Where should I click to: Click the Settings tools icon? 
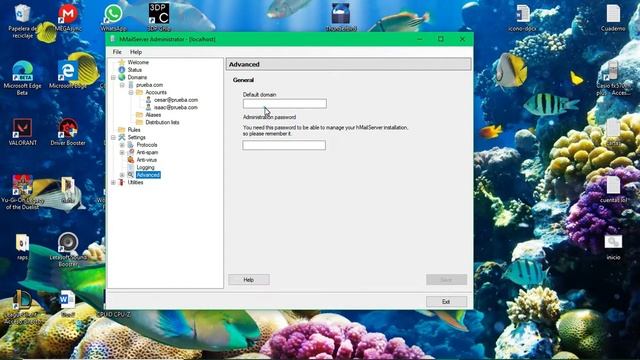point(122,137)
